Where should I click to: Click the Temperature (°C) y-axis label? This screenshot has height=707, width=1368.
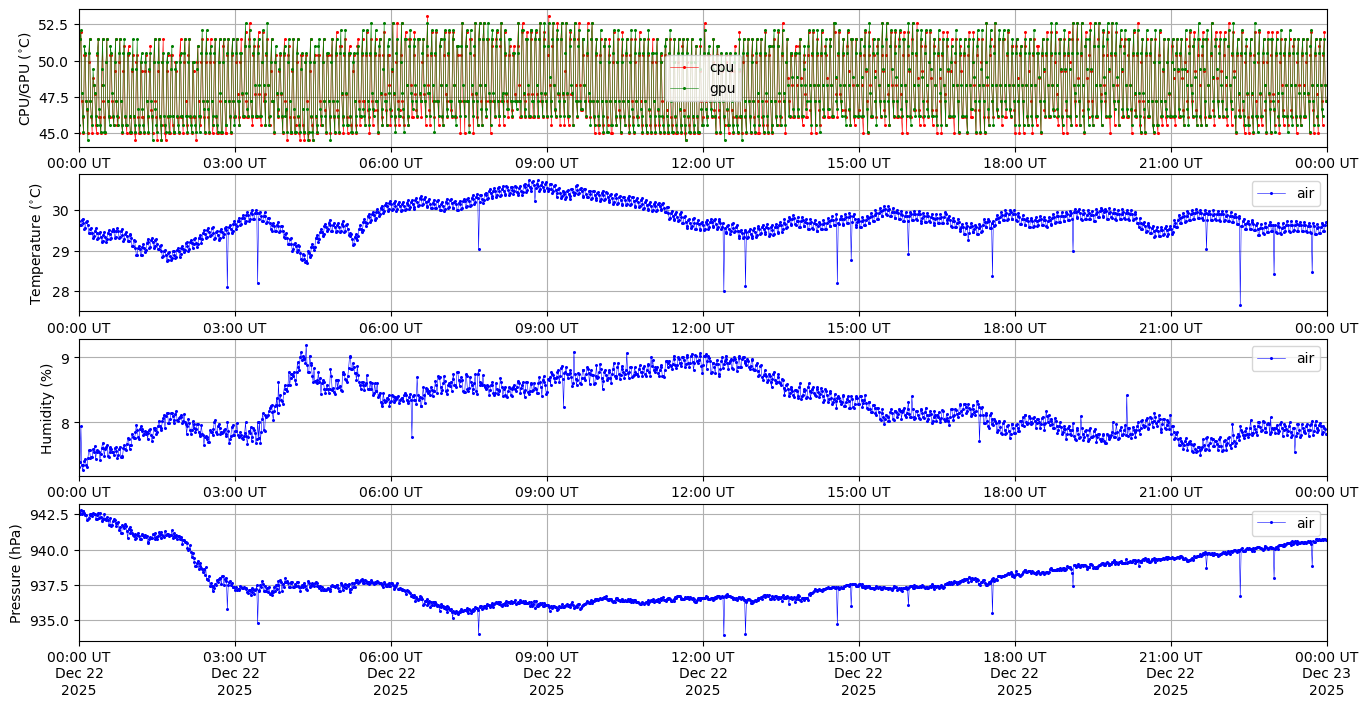point(37,243)
